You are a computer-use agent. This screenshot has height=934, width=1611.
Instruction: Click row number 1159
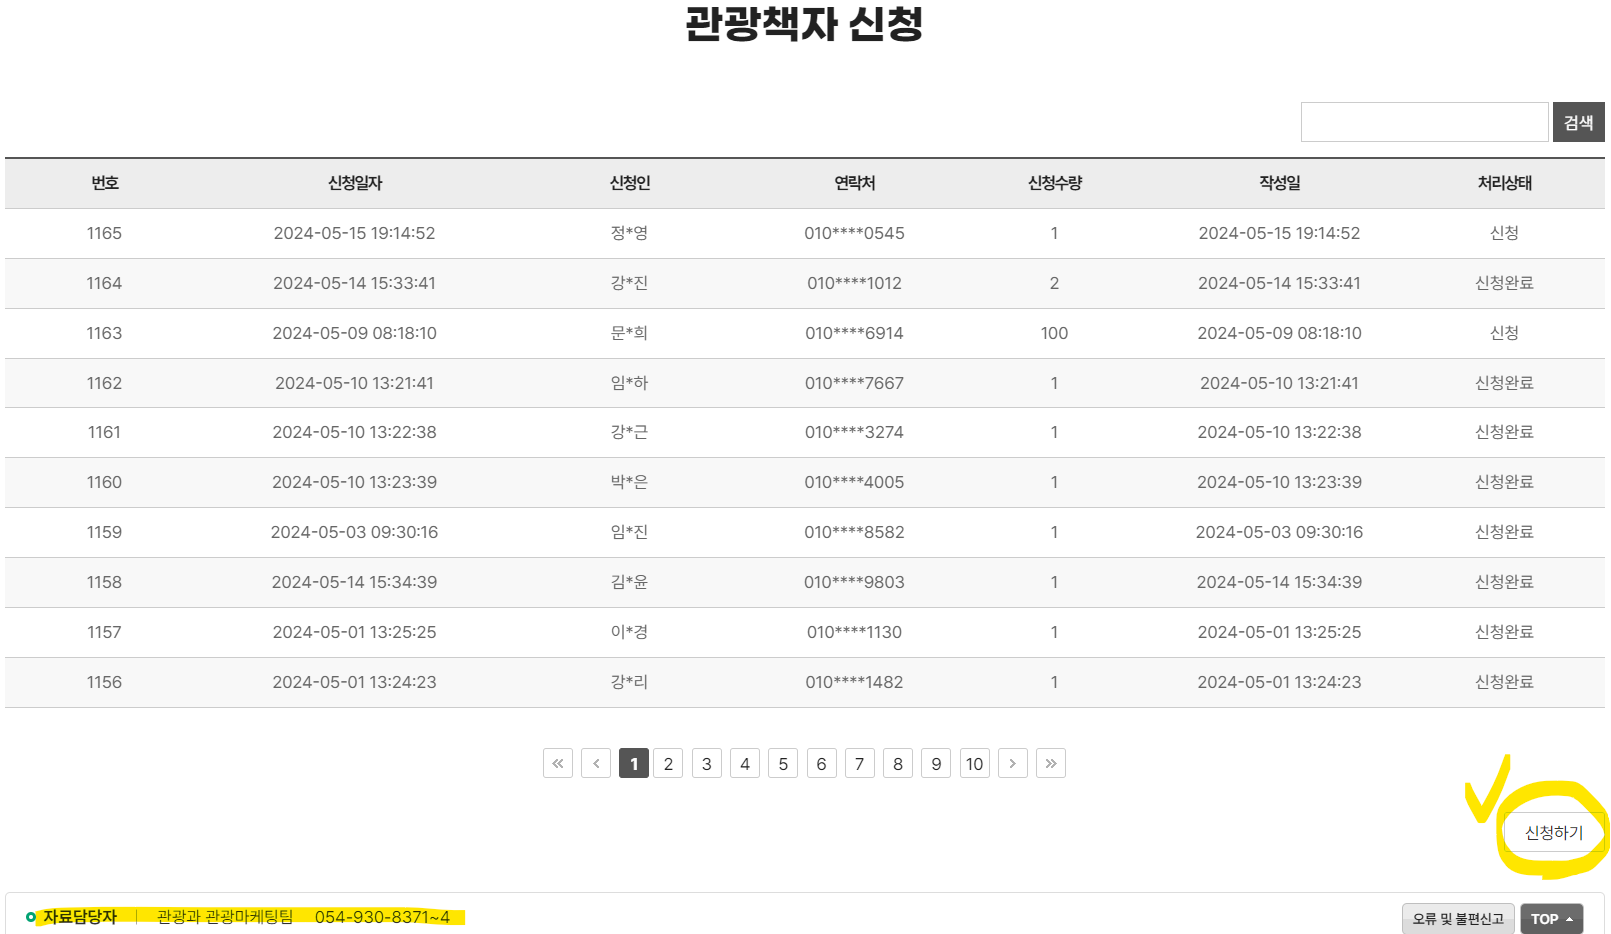(x=104, y=532)
